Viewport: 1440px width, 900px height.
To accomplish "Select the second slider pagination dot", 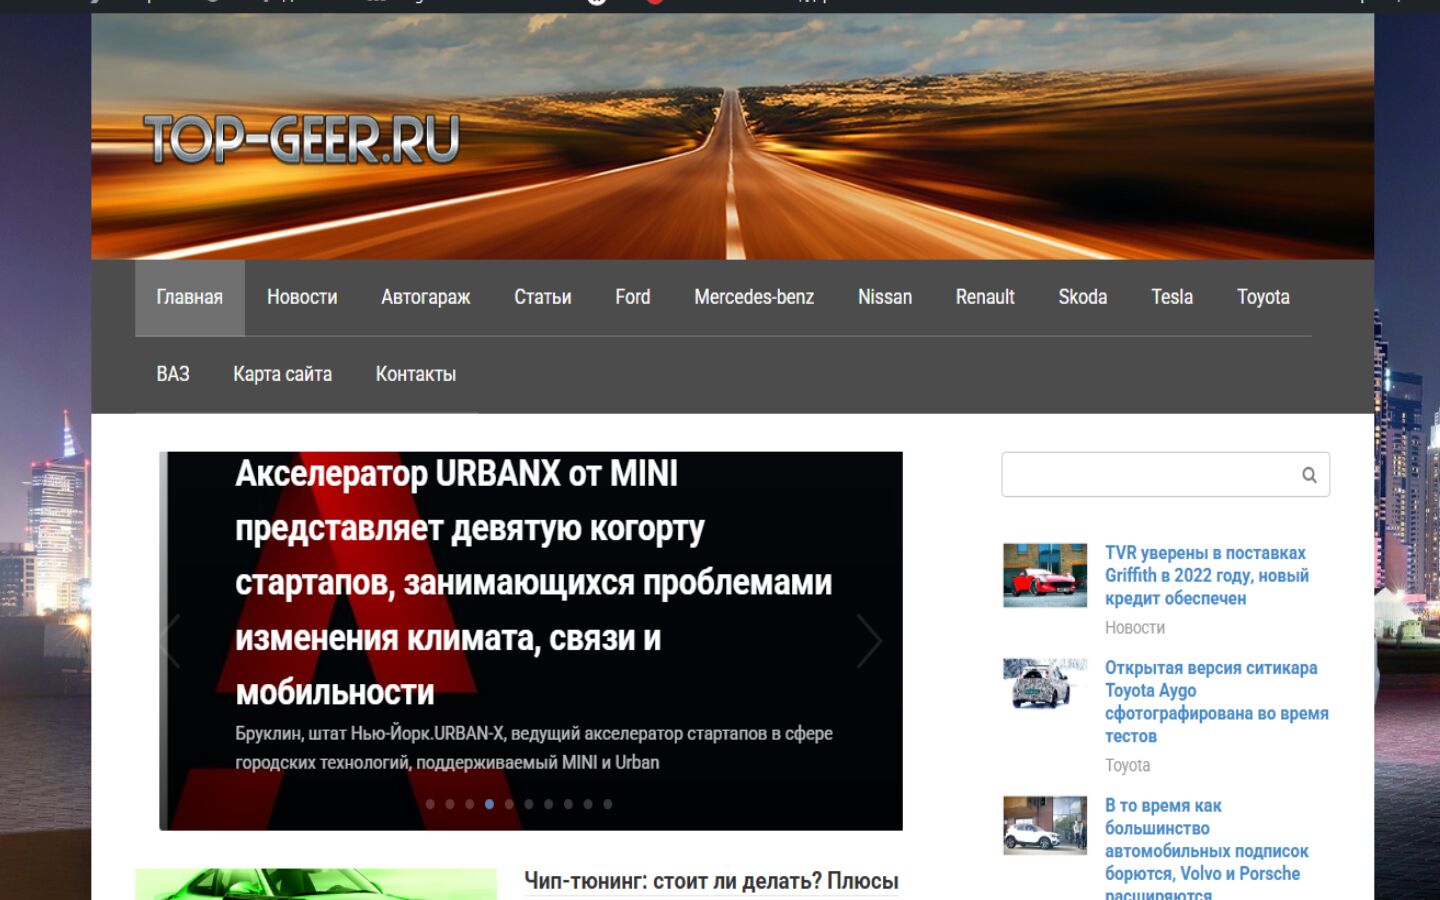I will pyautogui.click(x=450, y=804).
